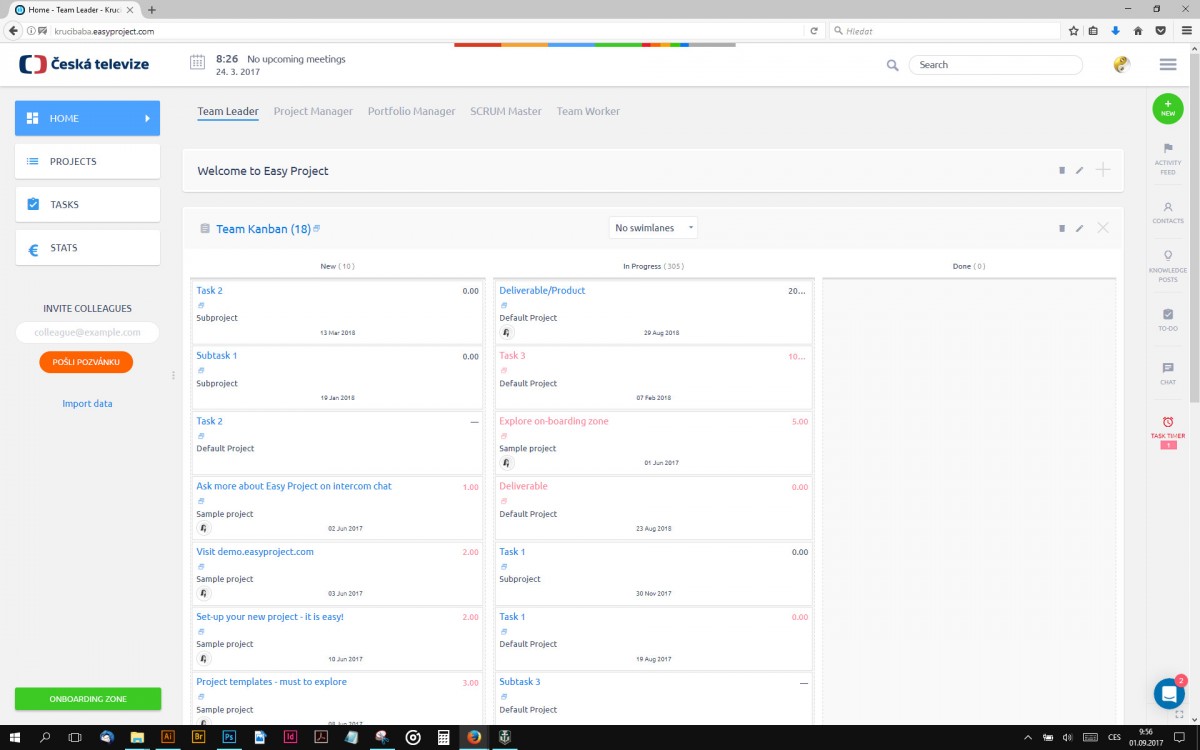Switch to the Team Worker tab

(x=588, y=111)
